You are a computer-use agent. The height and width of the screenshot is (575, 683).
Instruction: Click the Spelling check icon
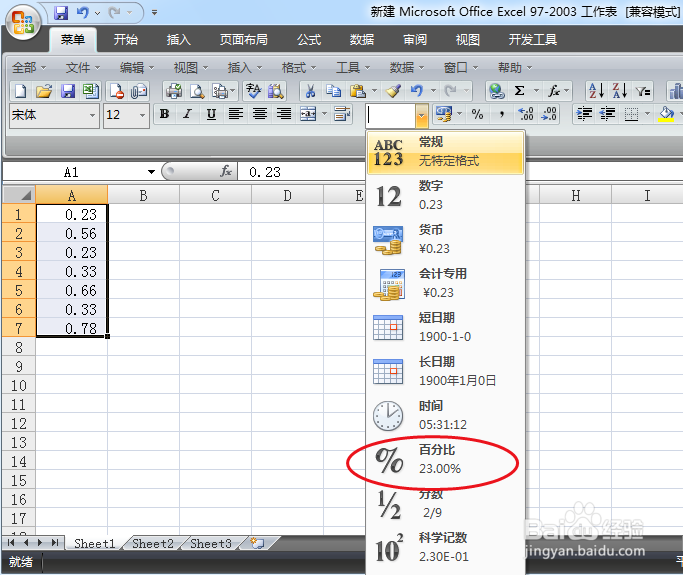tap(253, 91)
